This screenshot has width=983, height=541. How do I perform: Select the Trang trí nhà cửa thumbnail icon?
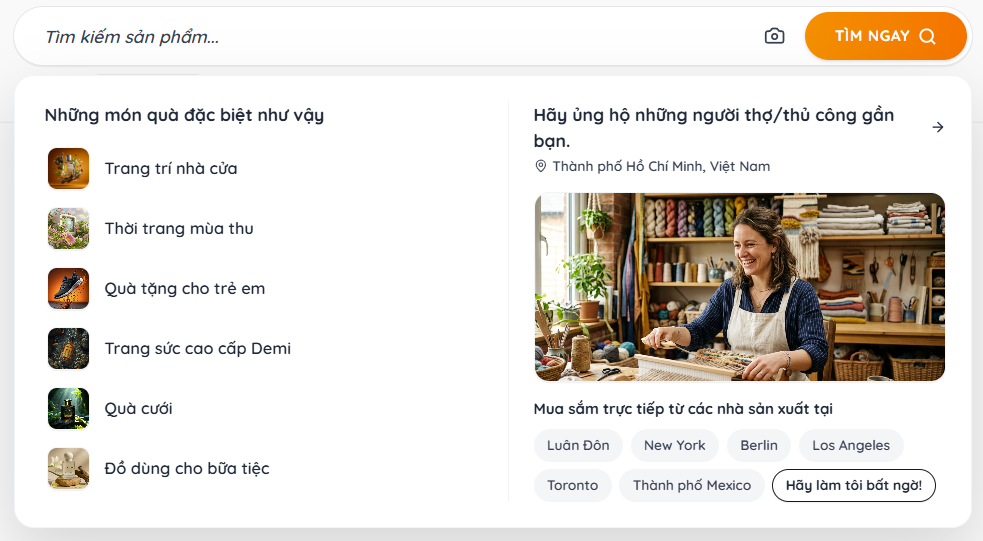coord(68,169)
